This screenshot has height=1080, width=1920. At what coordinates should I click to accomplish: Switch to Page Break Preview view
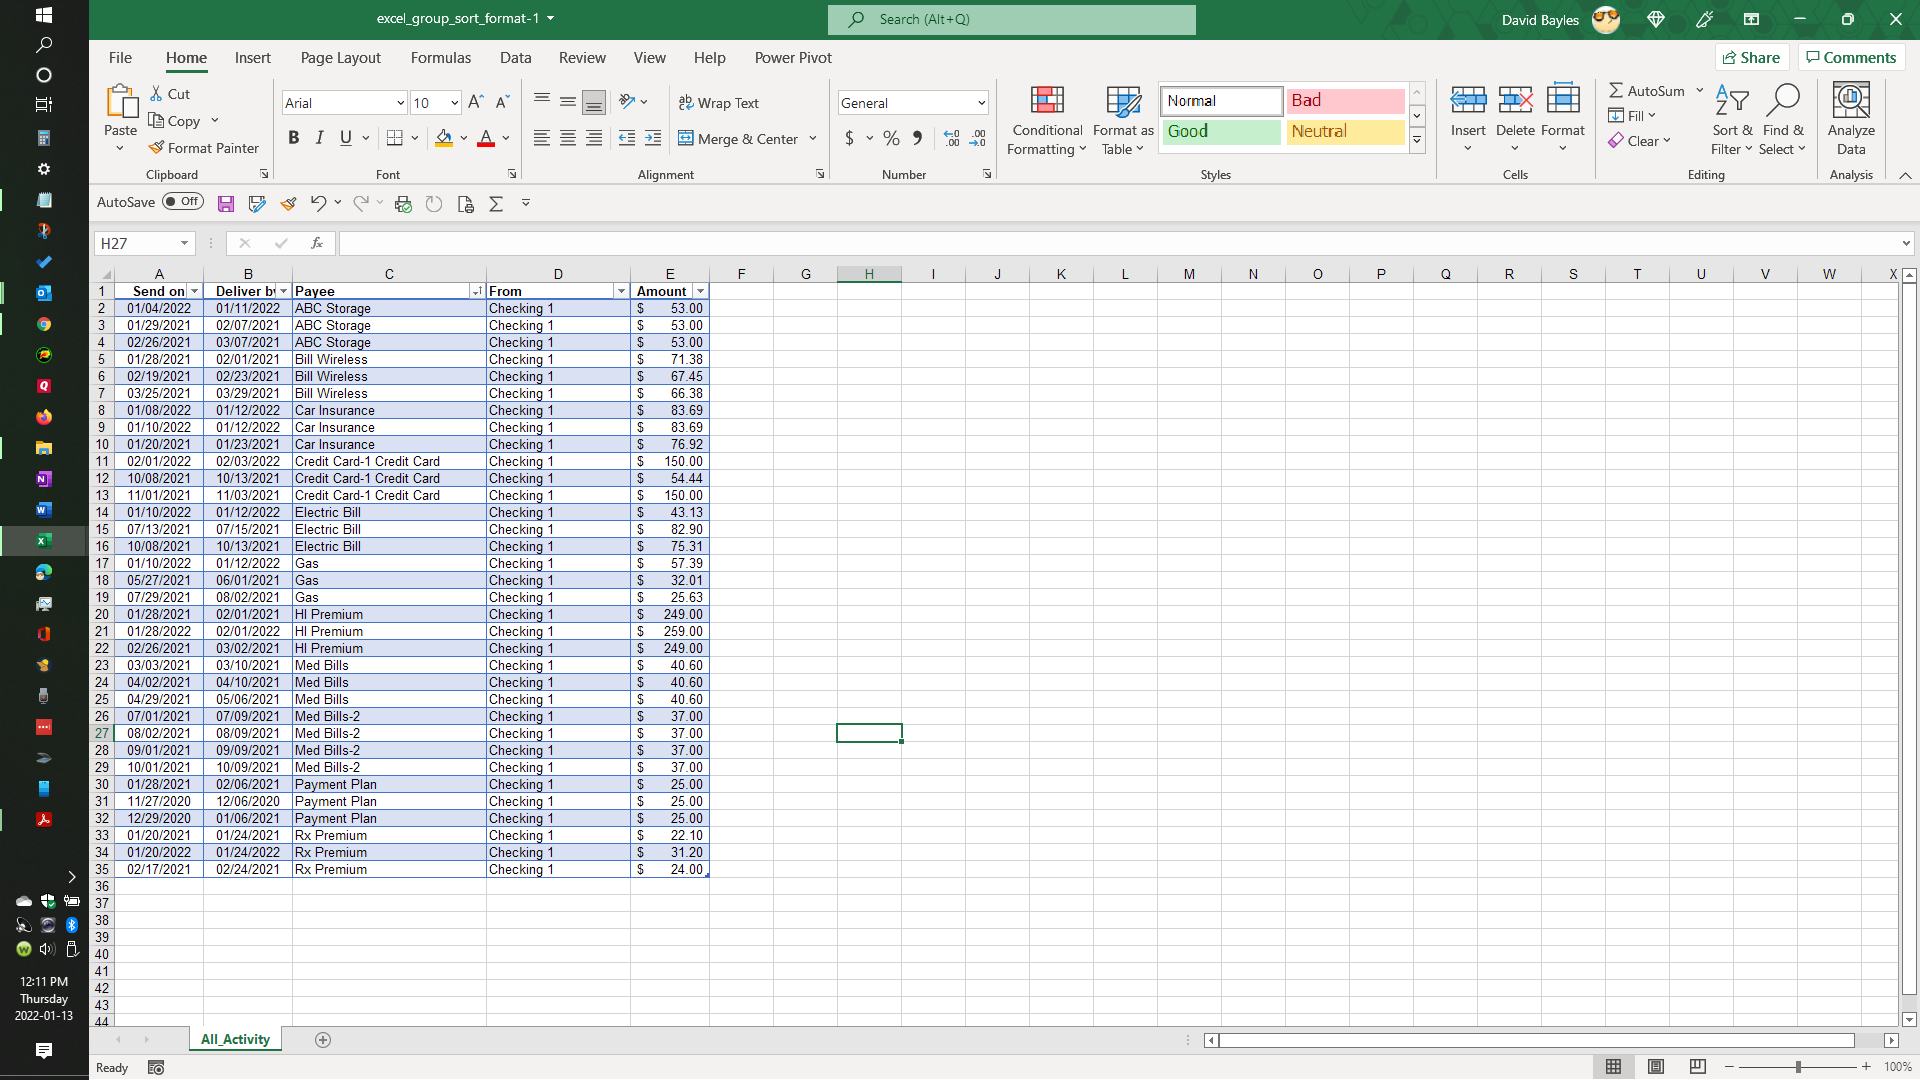pos(1697,1067)
